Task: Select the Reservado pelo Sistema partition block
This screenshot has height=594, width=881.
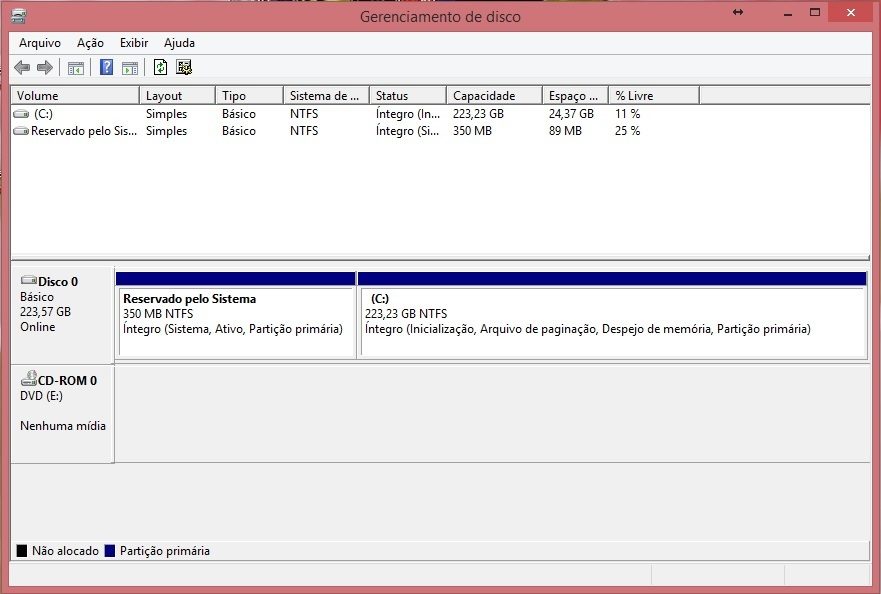Action: [236, 315]
